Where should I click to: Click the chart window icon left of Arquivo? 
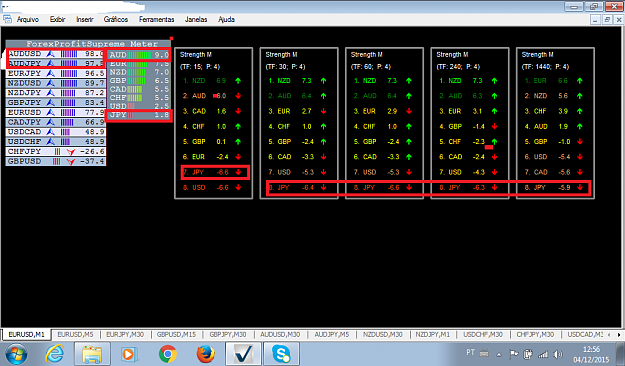coord(8,19)
